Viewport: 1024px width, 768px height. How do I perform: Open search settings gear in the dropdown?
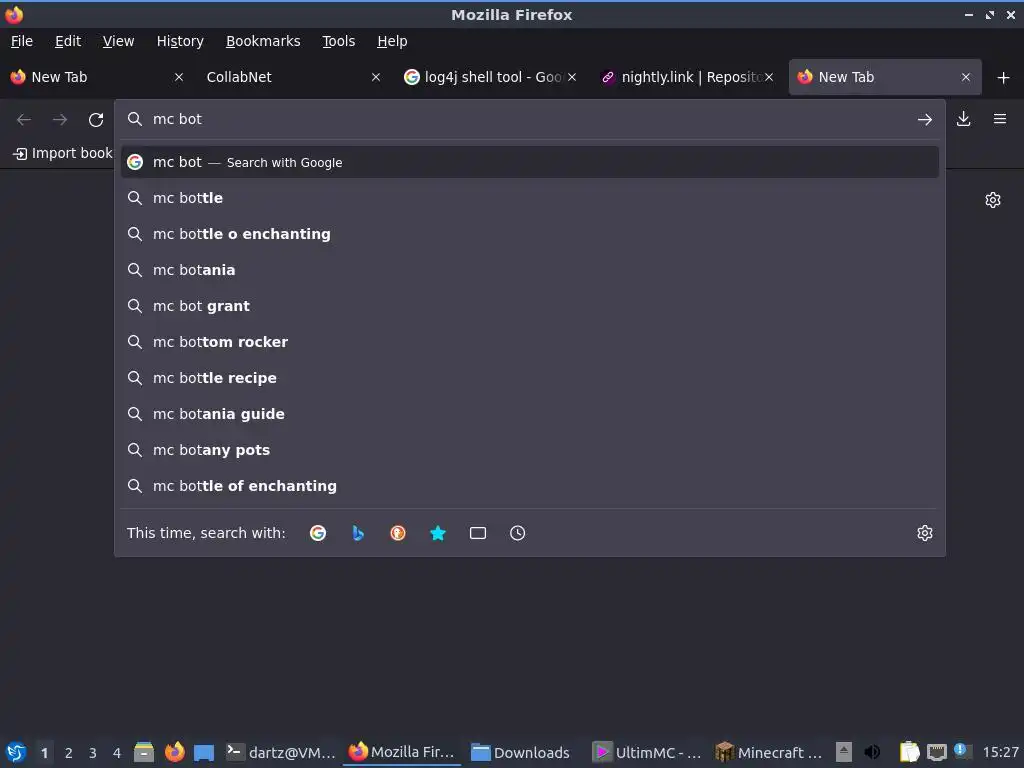[925, 533]
